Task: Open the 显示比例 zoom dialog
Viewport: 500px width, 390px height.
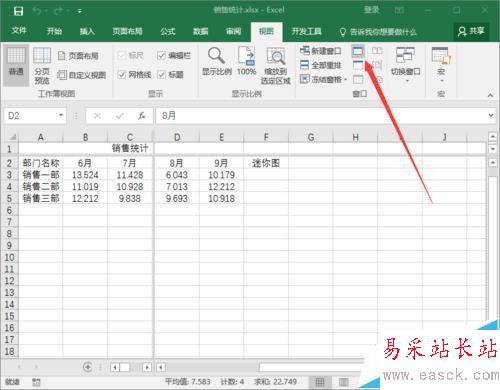Action: pos(217,62)
